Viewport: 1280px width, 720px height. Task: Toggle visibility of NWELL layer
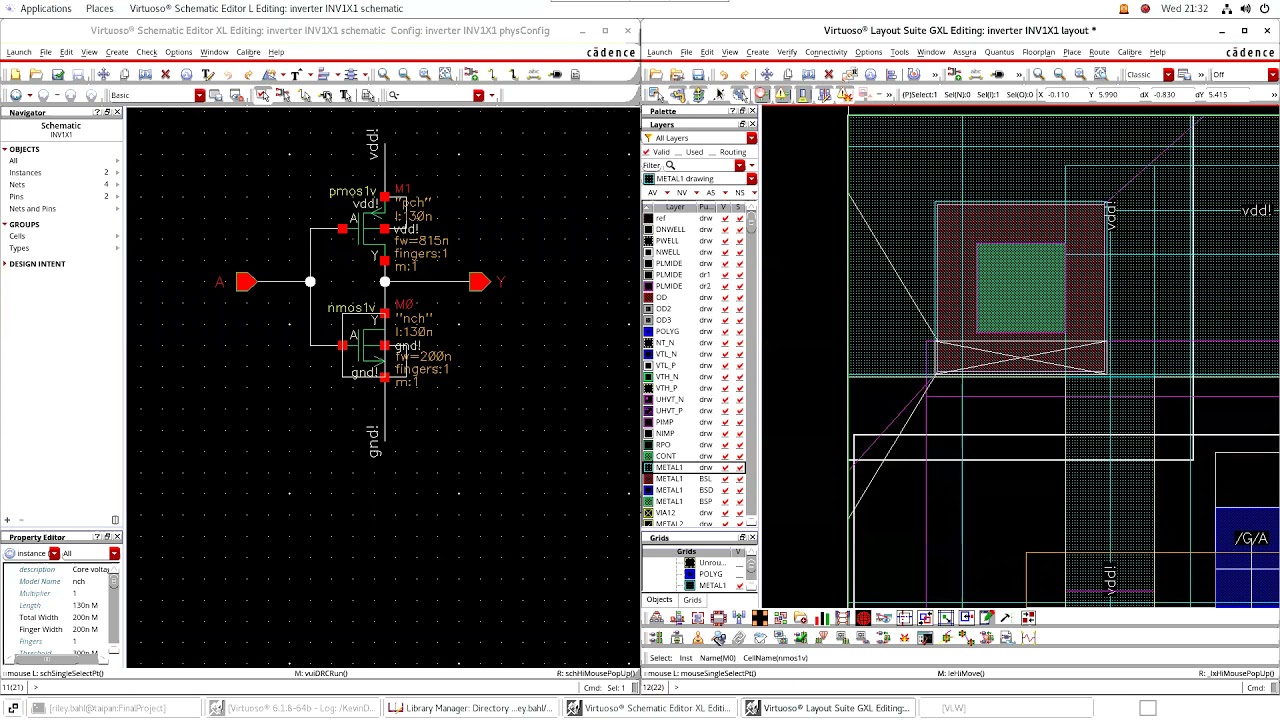click(x=725, y=252)
